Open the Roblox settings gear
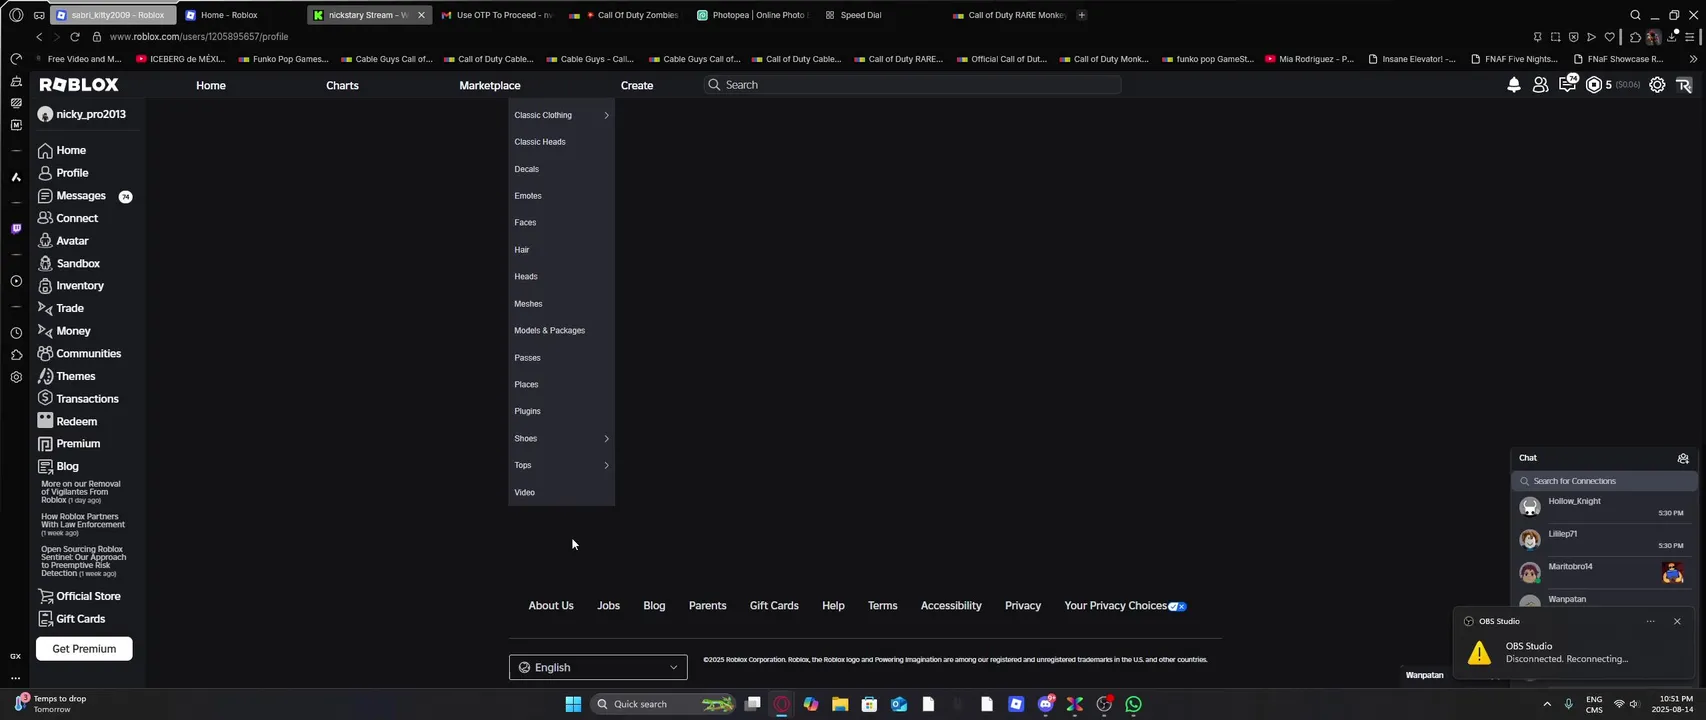This screenshot has height=720, width=1706. pos(1657,85)
